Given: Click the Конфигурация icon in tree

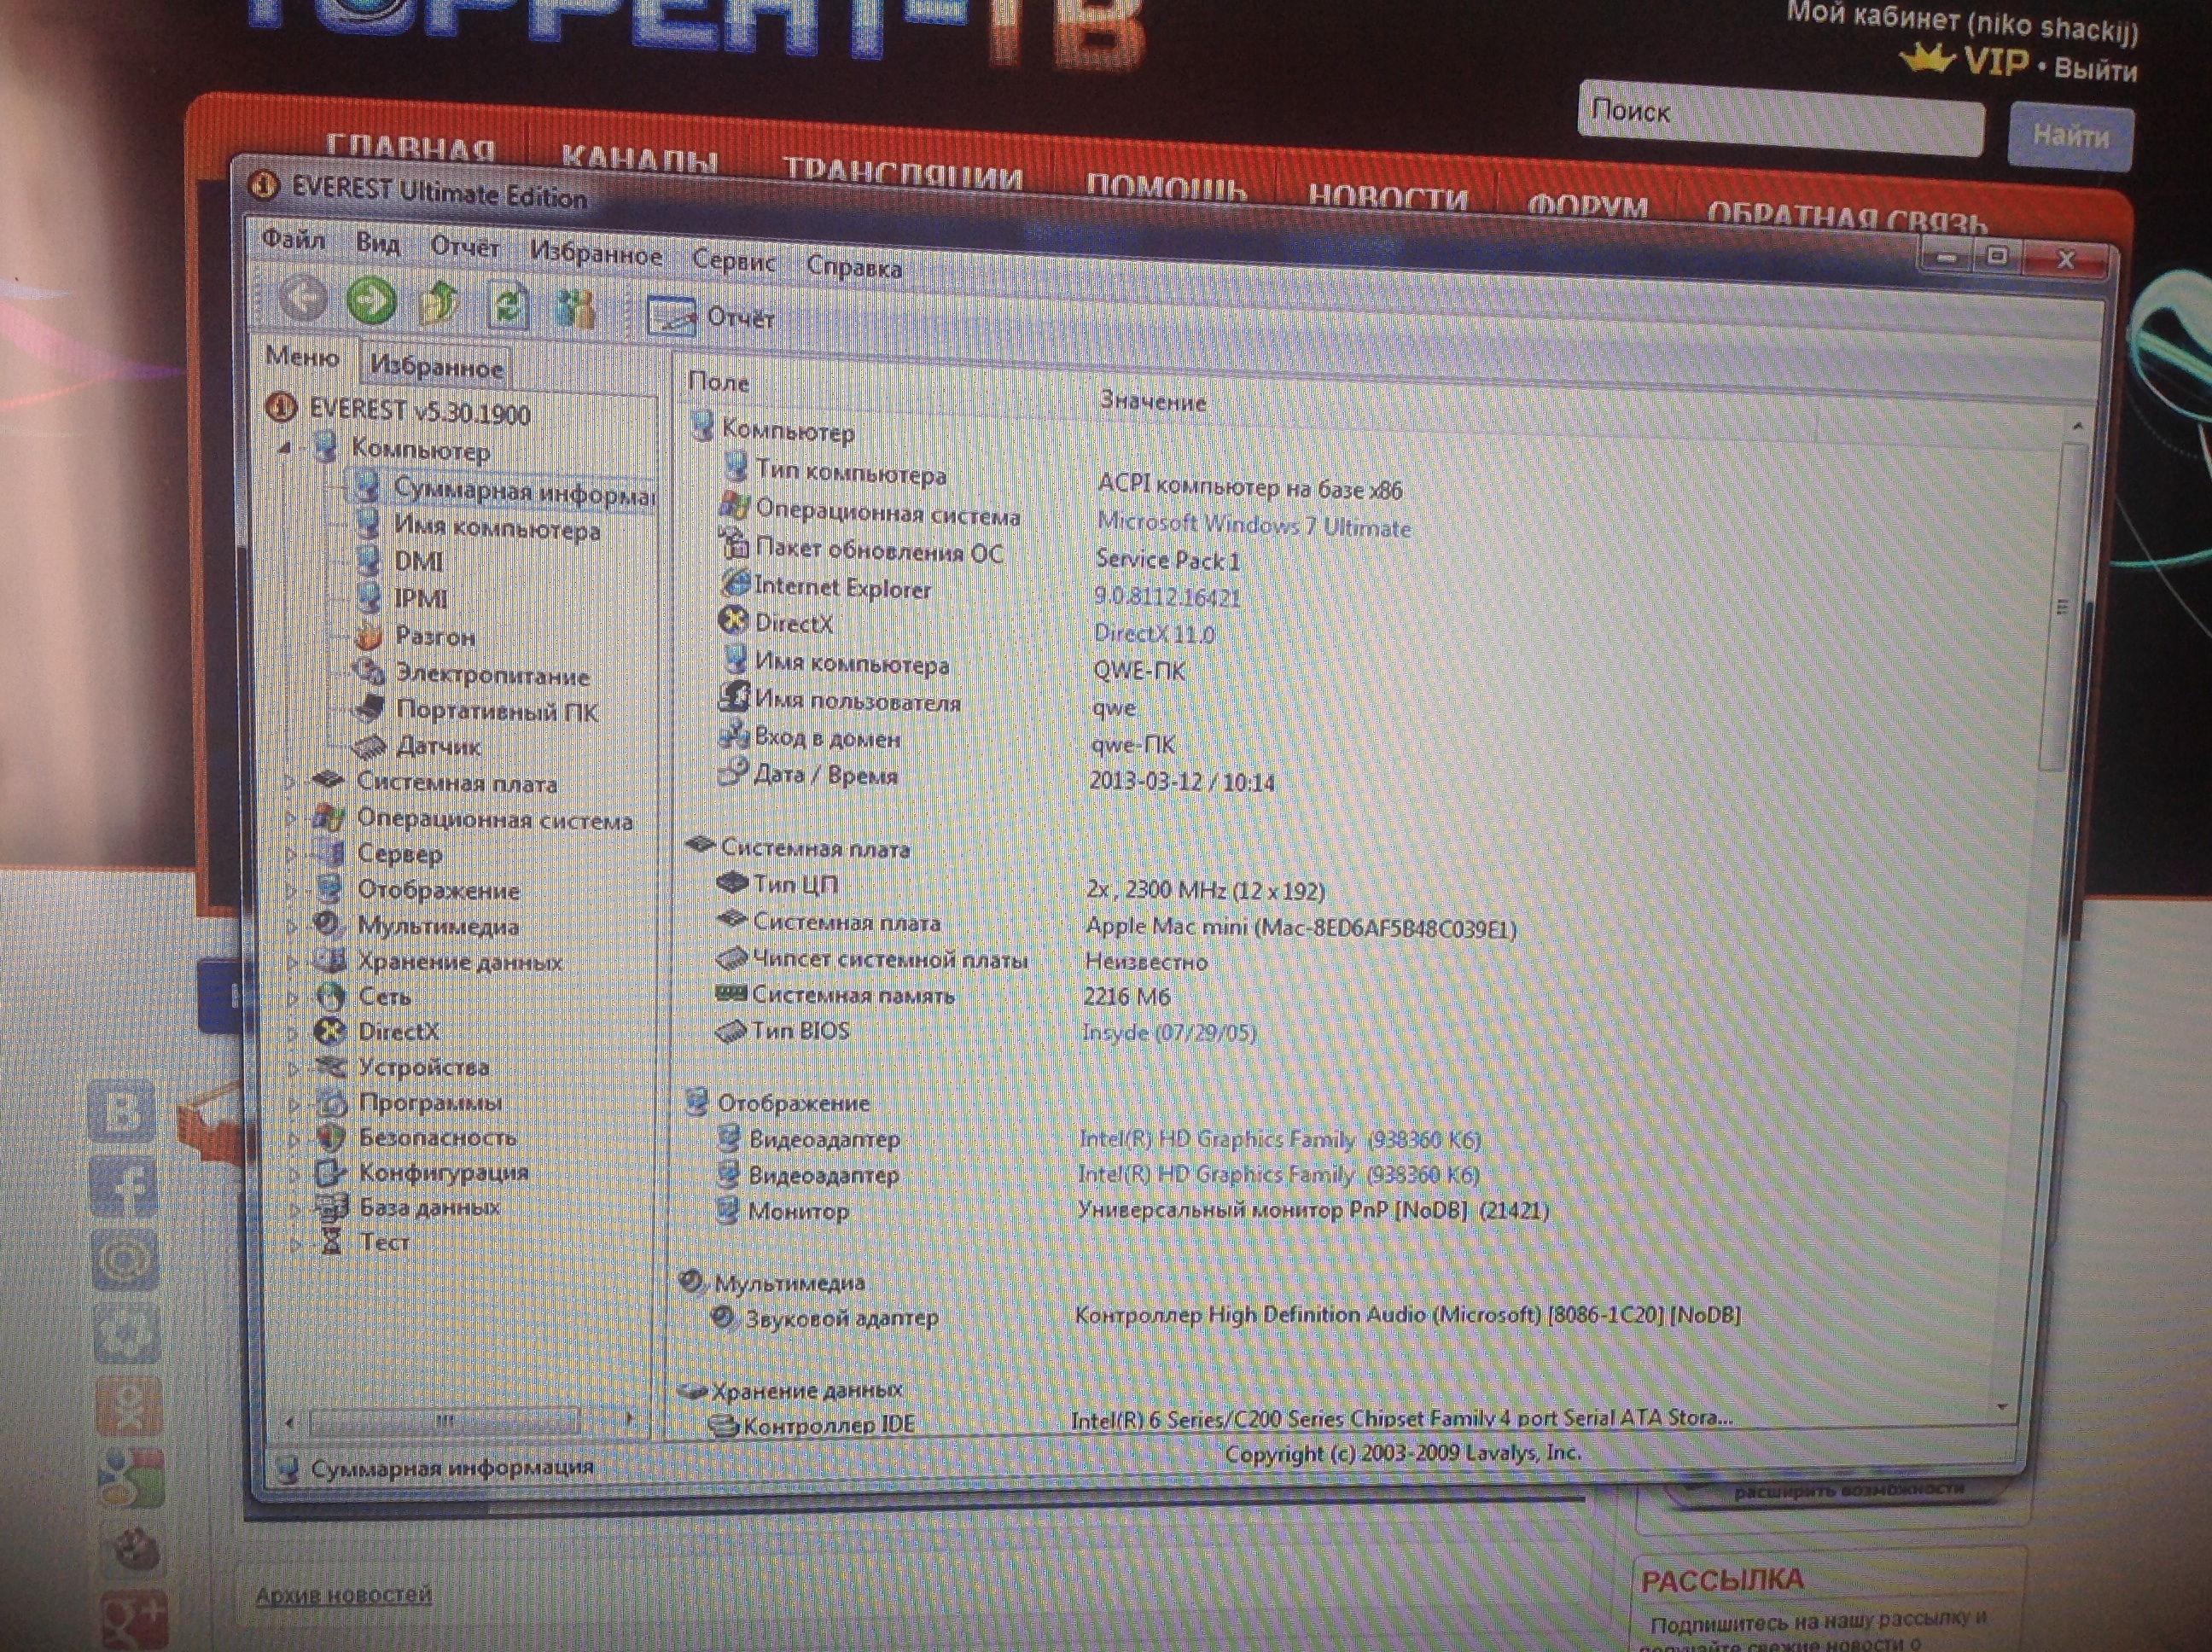Looking at the screenshot, I should (331, 1172).
